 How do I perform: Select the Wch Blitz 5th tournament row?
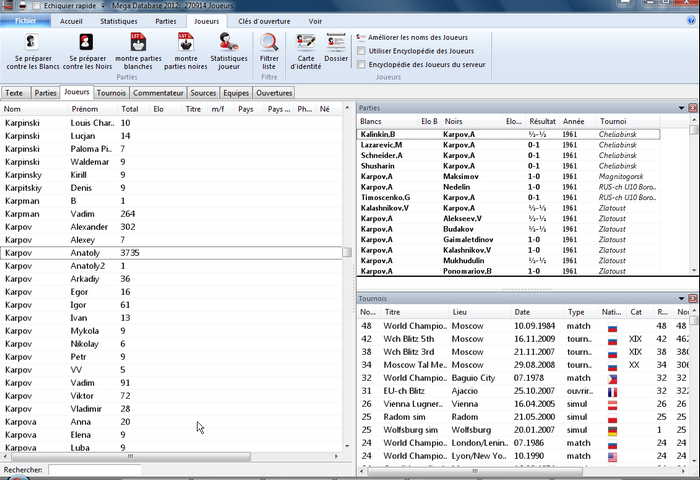click(x=523, y=339)
